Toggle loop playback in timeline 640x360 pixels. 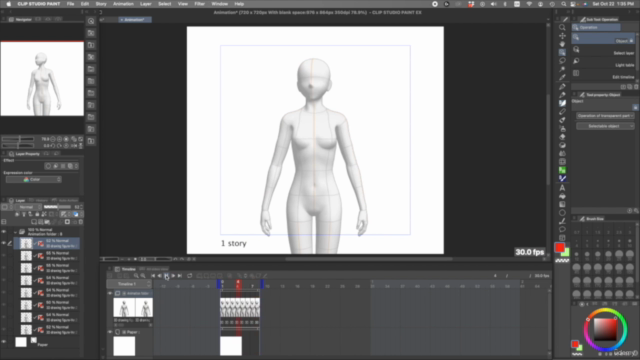[x=189, y=276]
